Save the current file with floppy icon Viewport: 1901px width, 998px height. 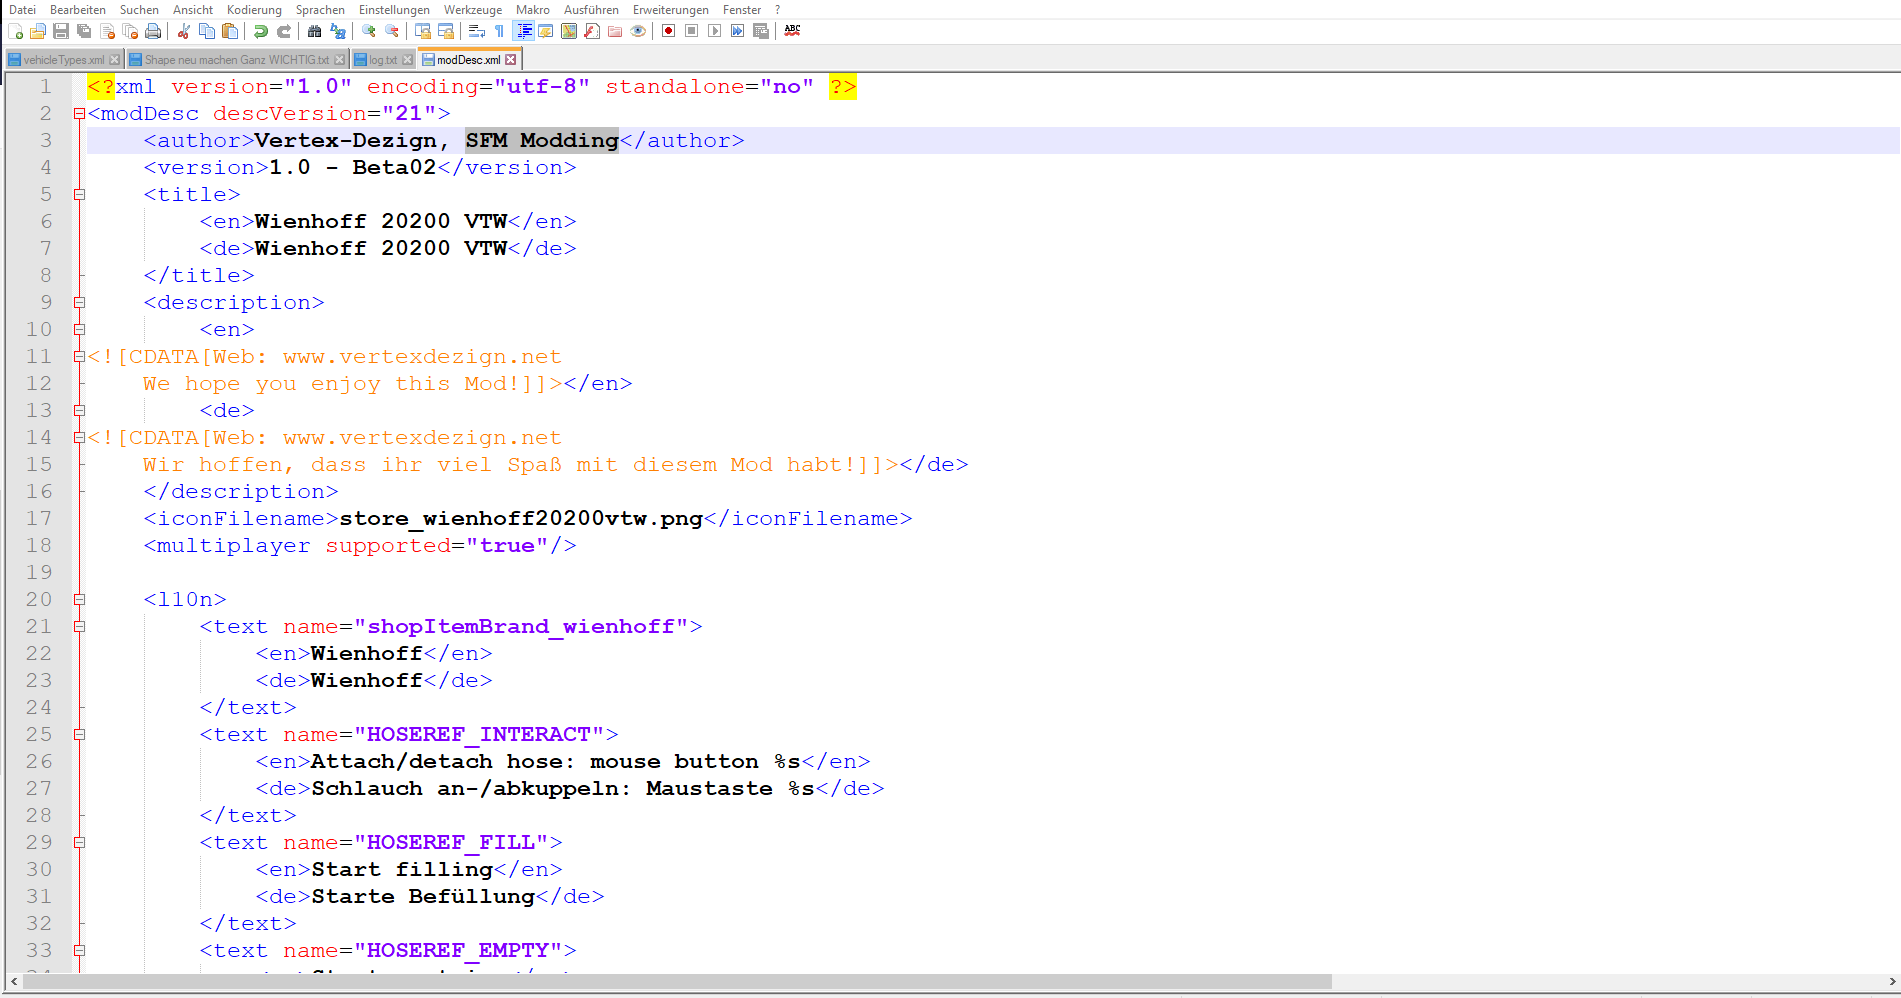point(61,31)
